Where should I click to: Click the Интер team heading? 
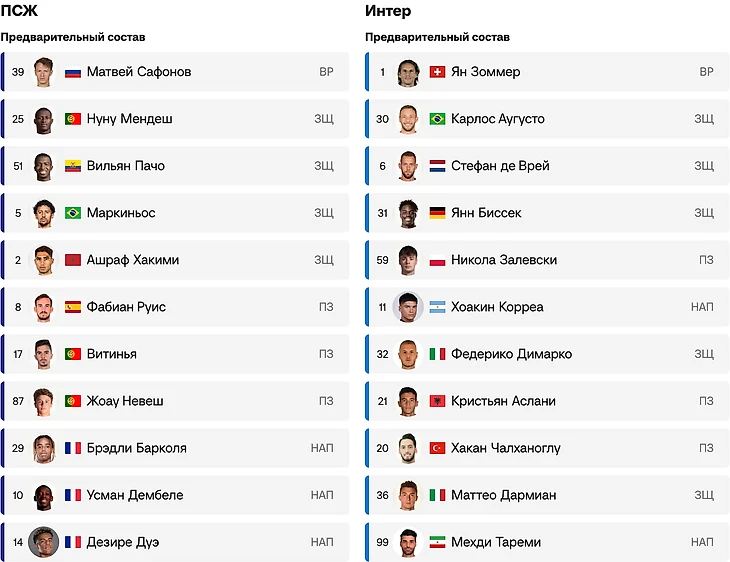(x=388, y=10)
